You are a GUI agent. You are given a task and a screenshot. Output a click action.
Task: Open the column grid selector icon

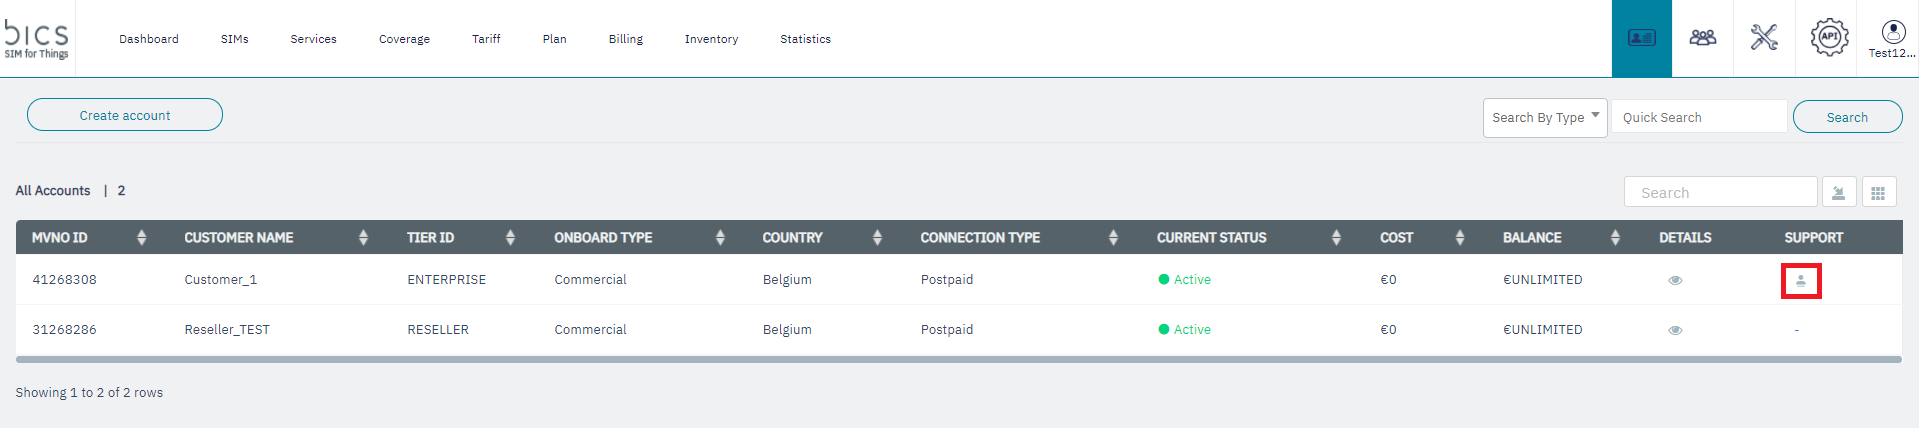click(x=1878, y=192)
